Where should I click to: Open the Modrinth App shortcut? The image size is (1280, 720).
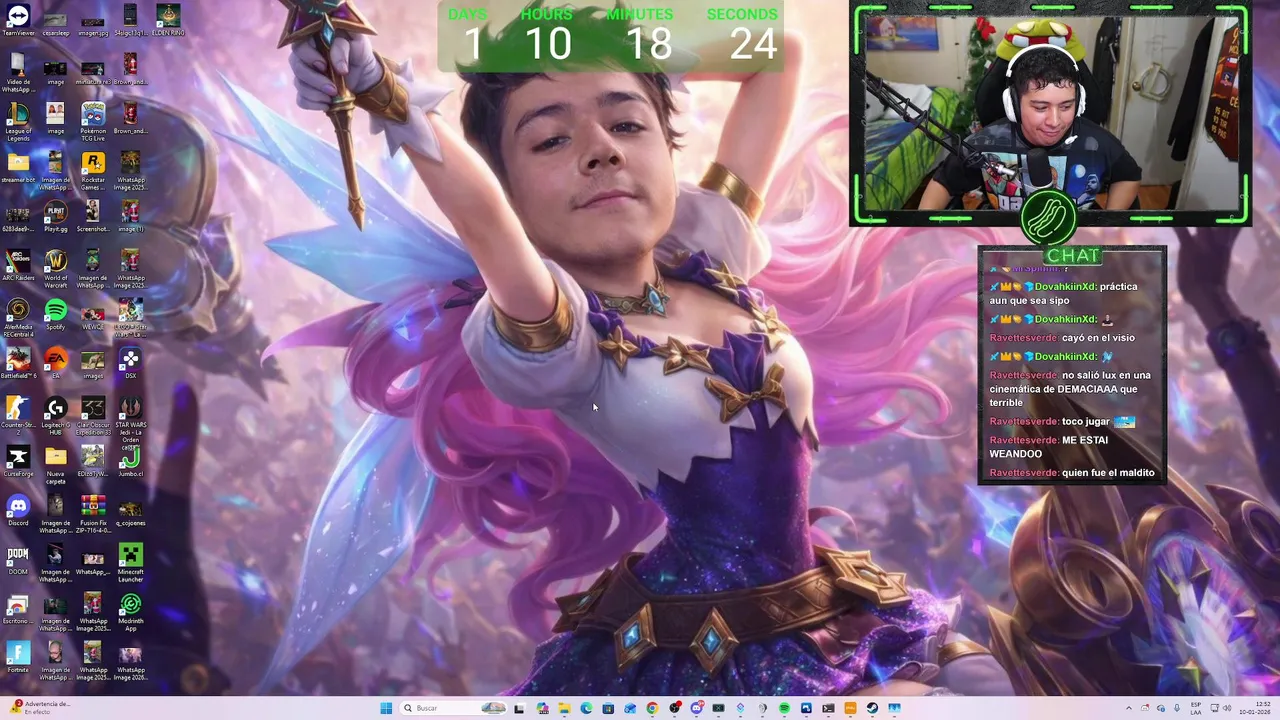coord(130,613)
